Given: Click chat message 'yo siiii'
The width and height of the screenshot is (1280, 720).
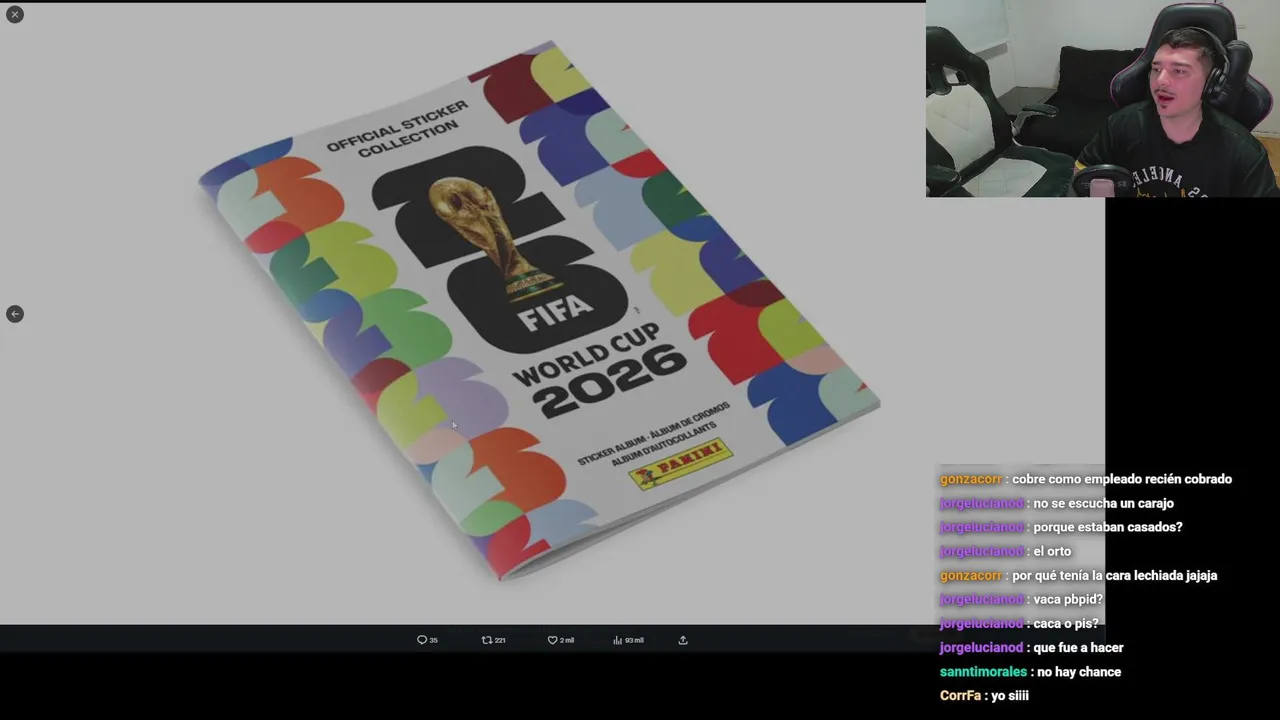Looking at the screenshot, I should click(x=1010, y=695).
